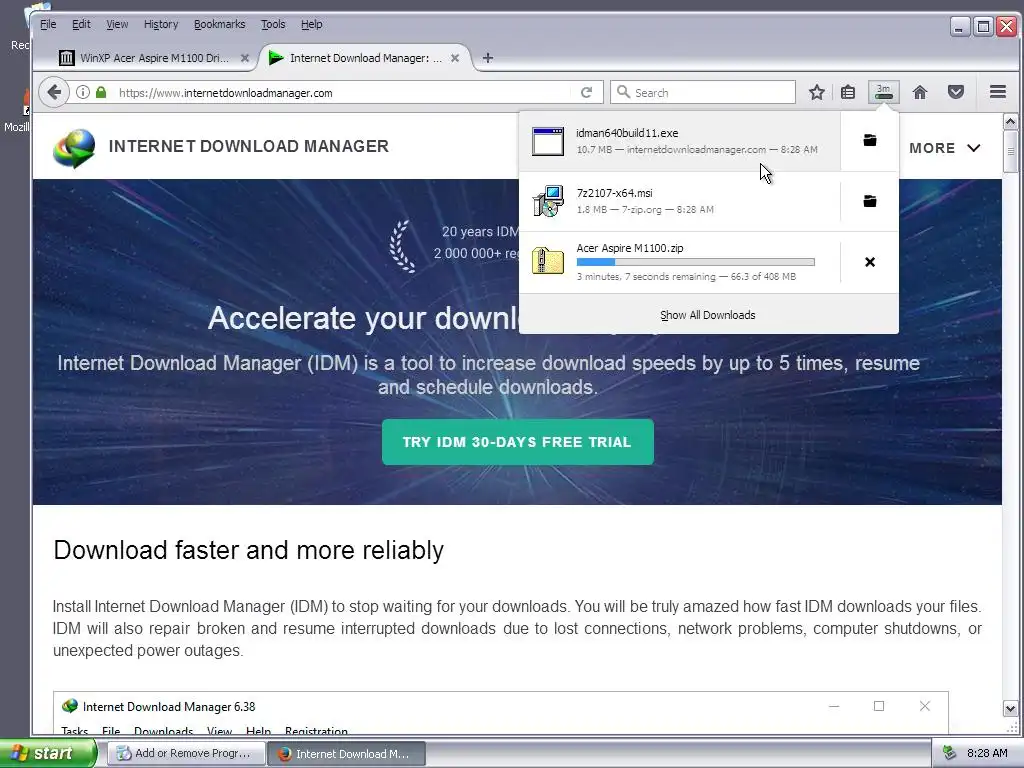Open containing folder for 7z2107-x64.msi
Viewport: 1024px width, 768px height.
(870, 201)
